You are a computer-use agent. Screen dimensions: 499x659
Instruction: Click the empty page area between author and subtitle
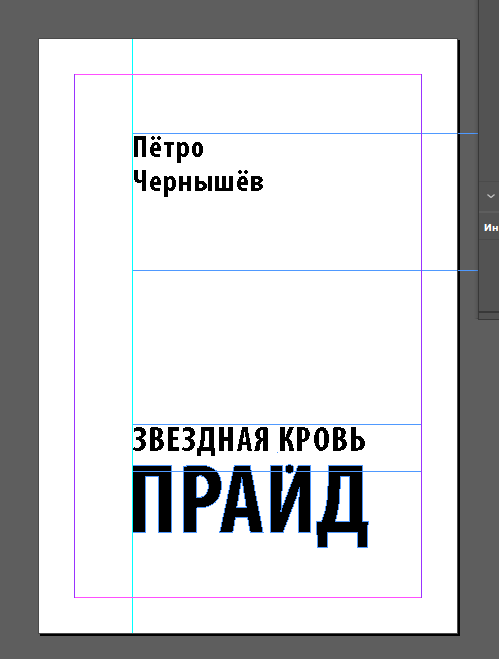[277, 347]
